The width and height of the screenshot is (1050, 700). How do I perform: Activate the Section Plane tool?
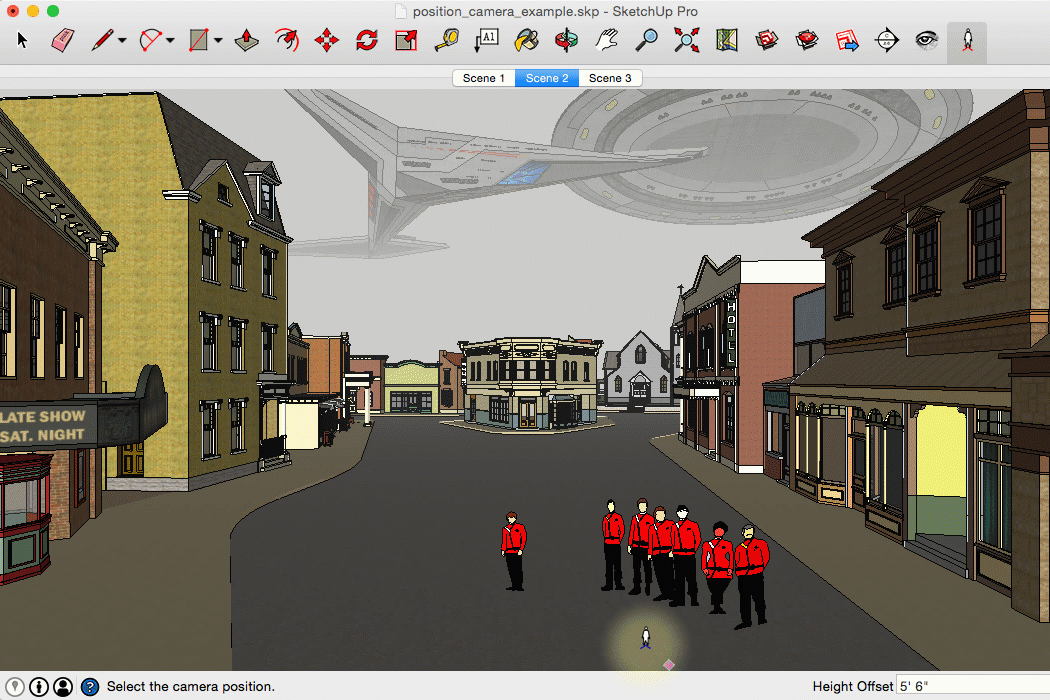(887, 40)
